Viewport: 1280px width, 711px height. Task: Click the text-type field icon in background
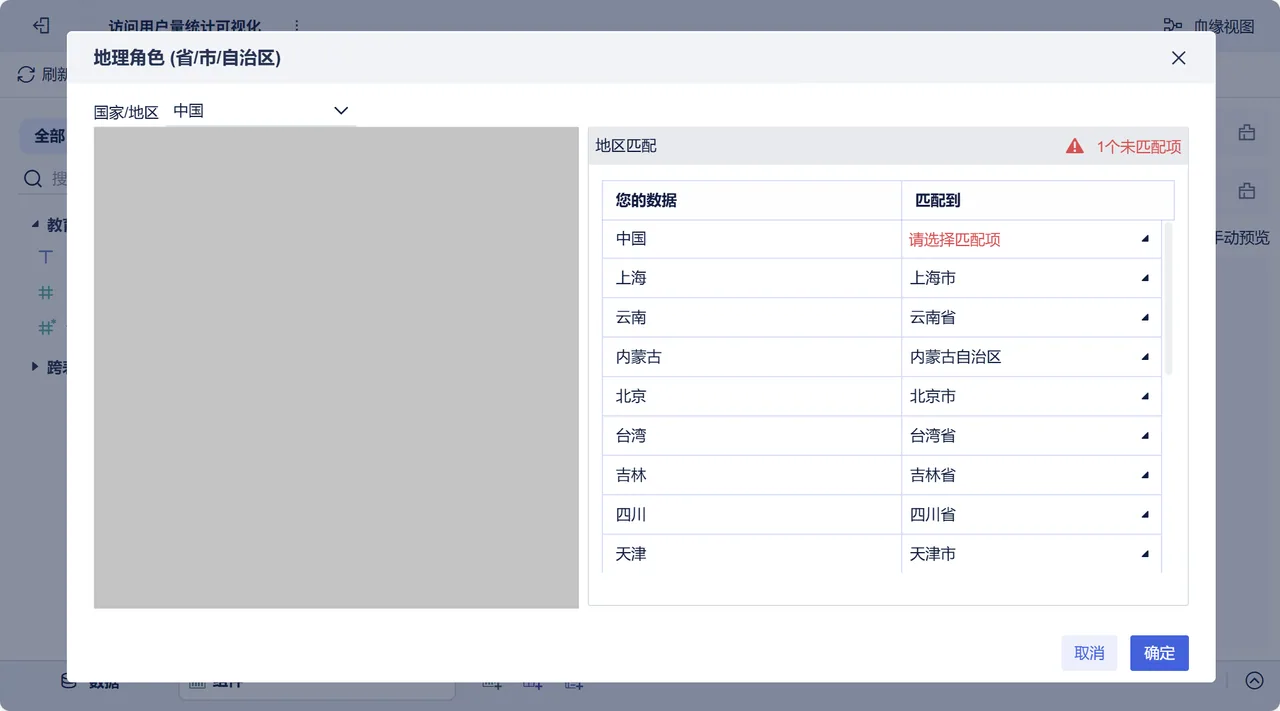pyautogui.click(x=45, y=257)
